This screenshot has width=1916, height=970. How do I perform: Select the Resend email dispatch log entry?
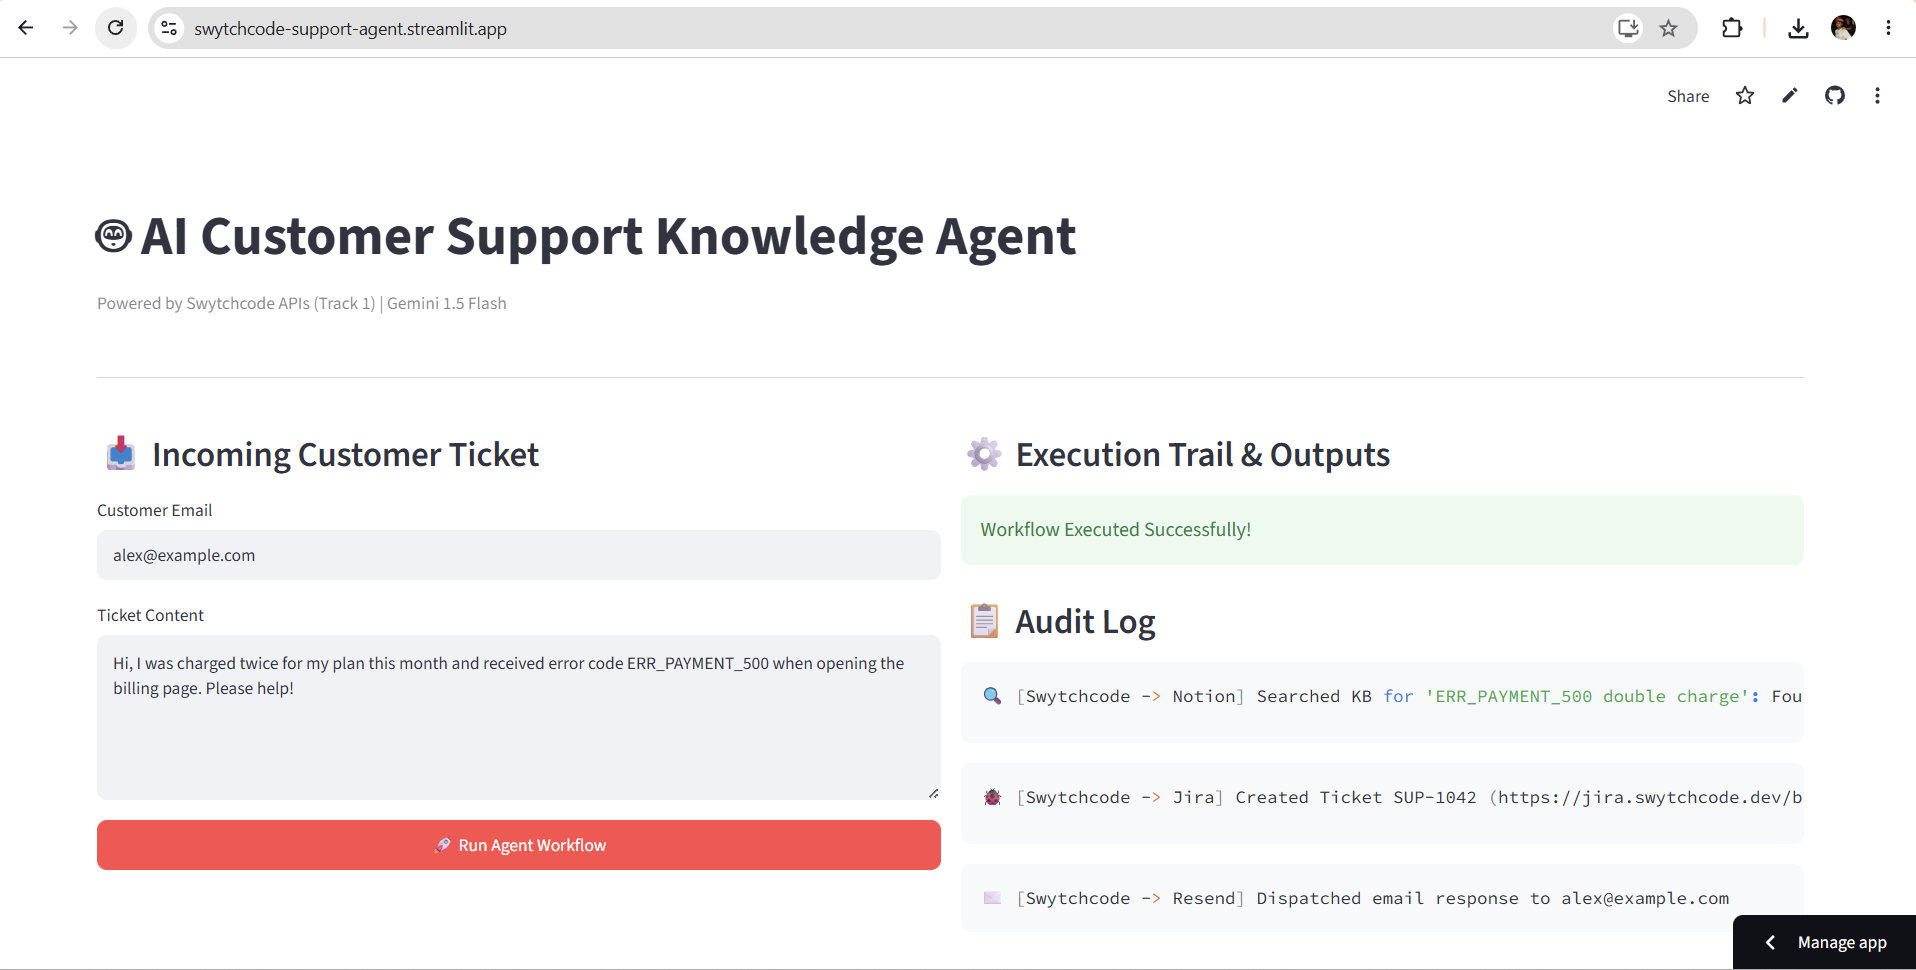tap(1382, 898)
